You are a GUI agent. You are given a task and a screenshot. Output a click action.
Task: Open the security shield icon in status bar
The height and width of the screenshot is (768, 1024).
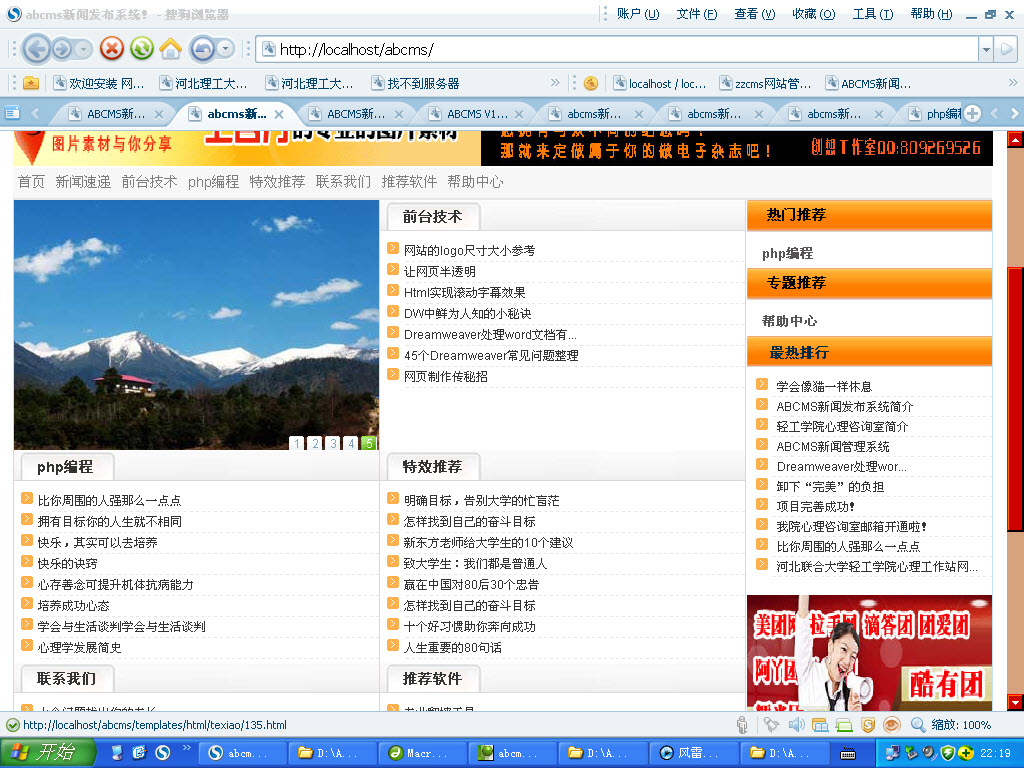(867, 725)
